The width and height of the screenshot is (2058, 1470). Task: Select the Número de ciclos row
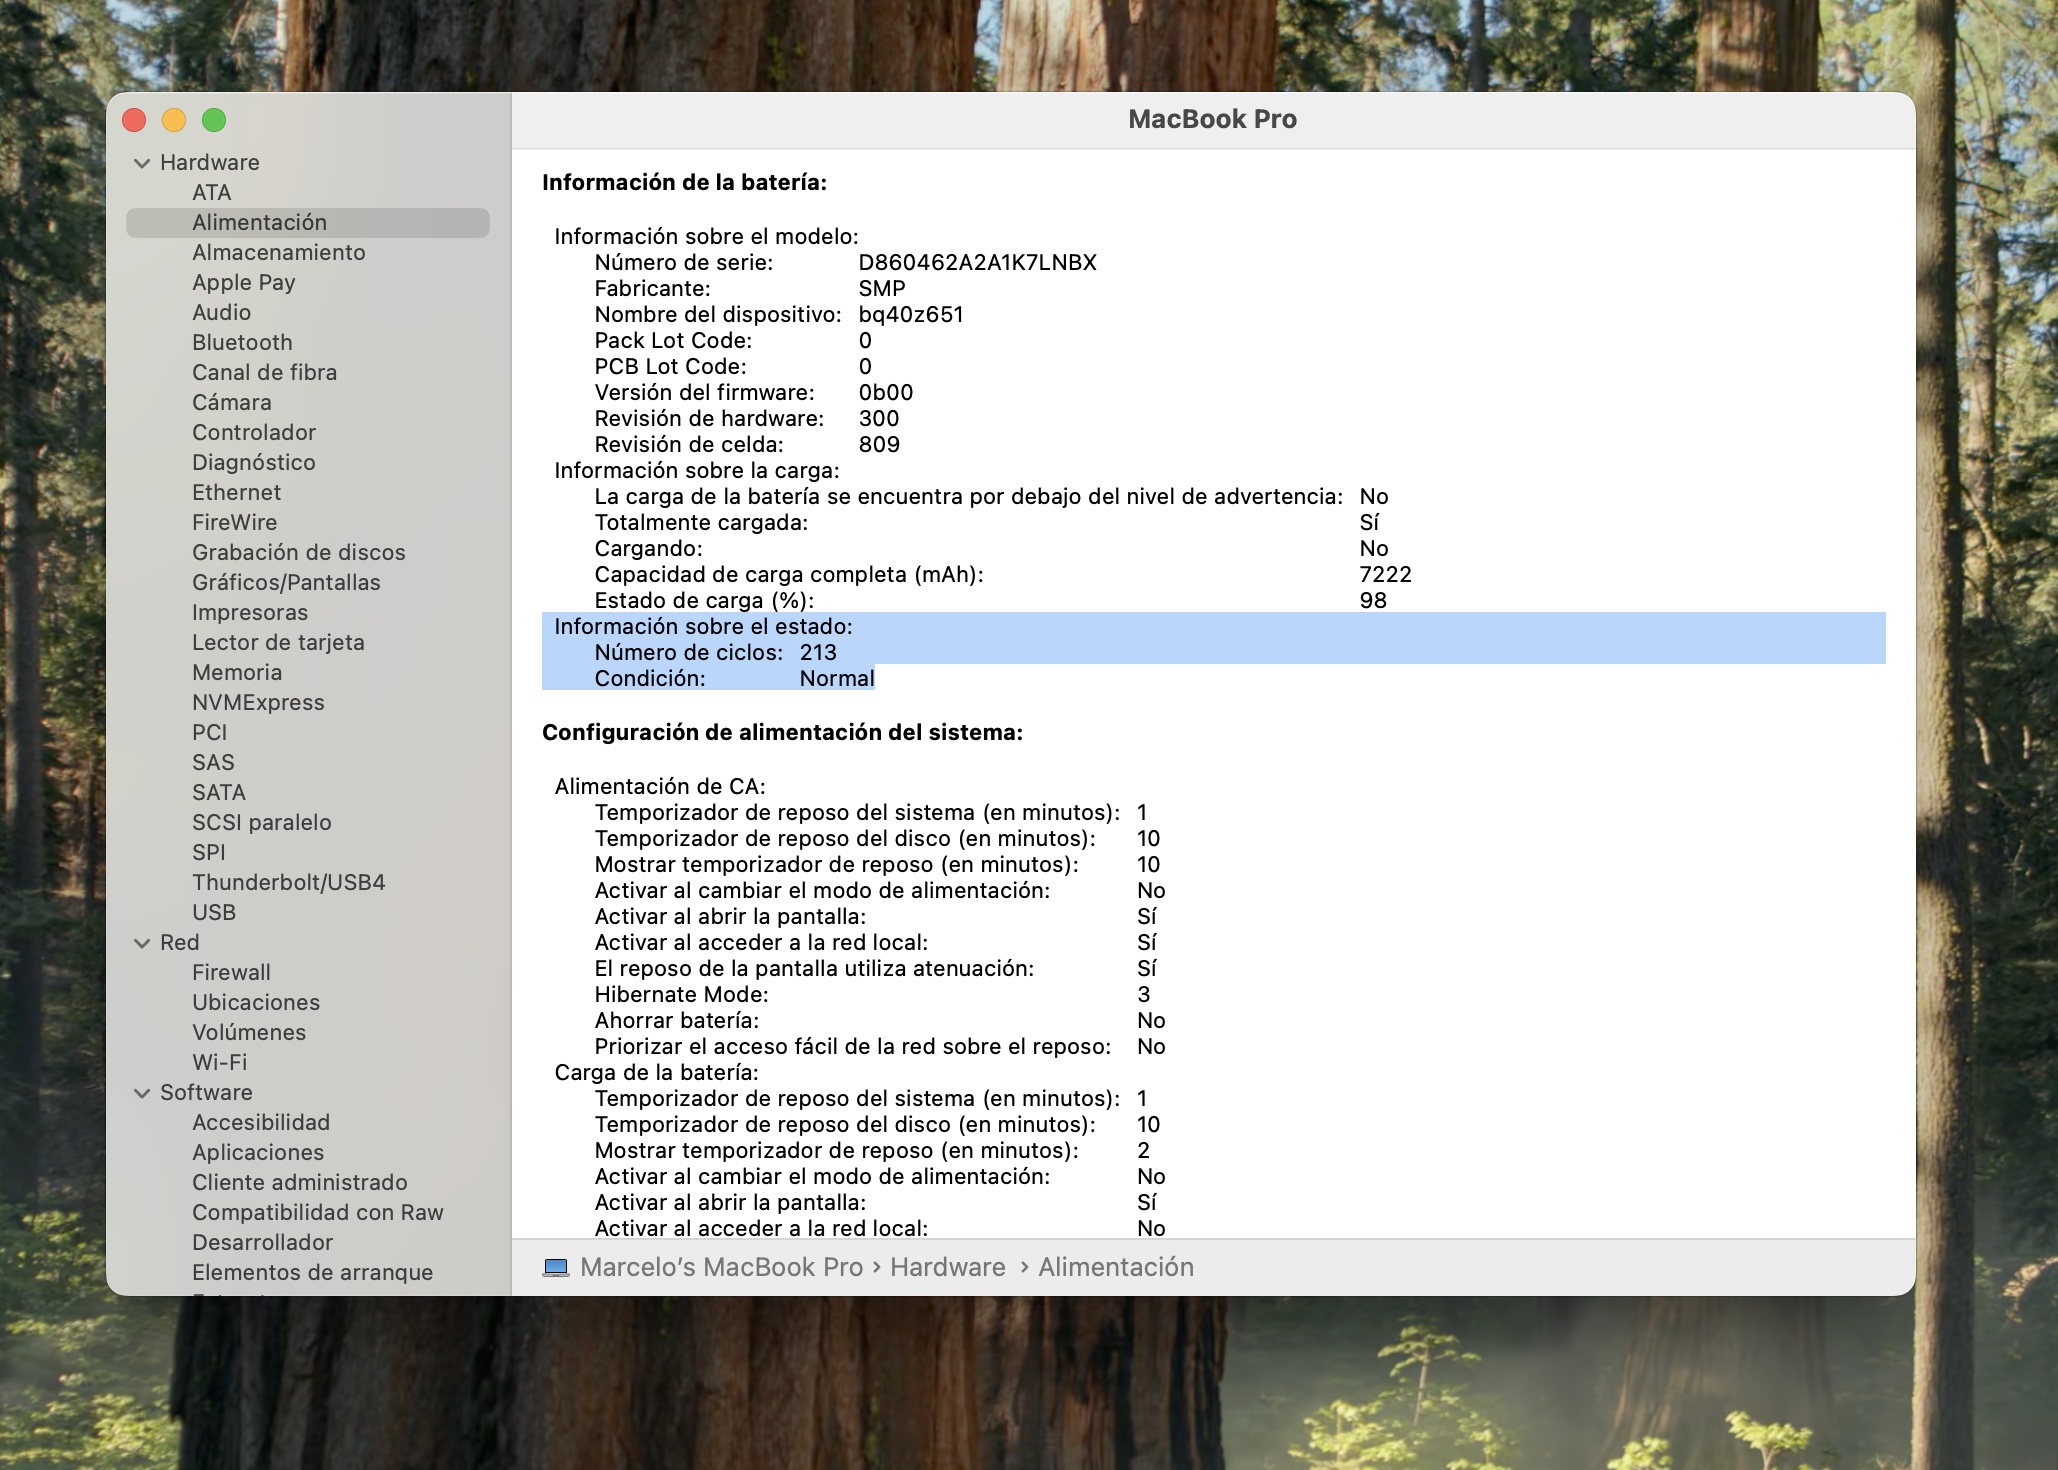(714, 652)
